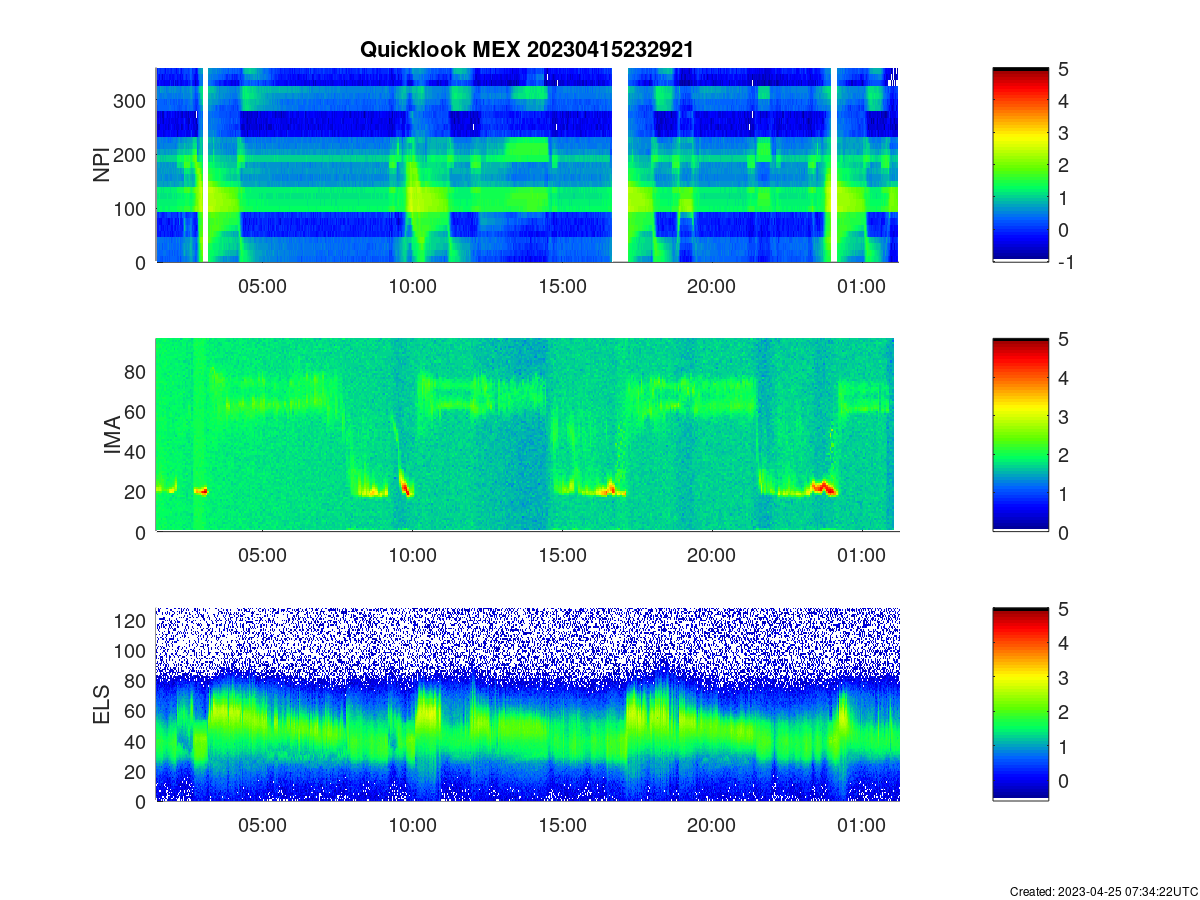The height and width of the screenshot is (900, 1200).
Task: Click the "15:00" time tick under NPI panel
Action: point(562,286)
